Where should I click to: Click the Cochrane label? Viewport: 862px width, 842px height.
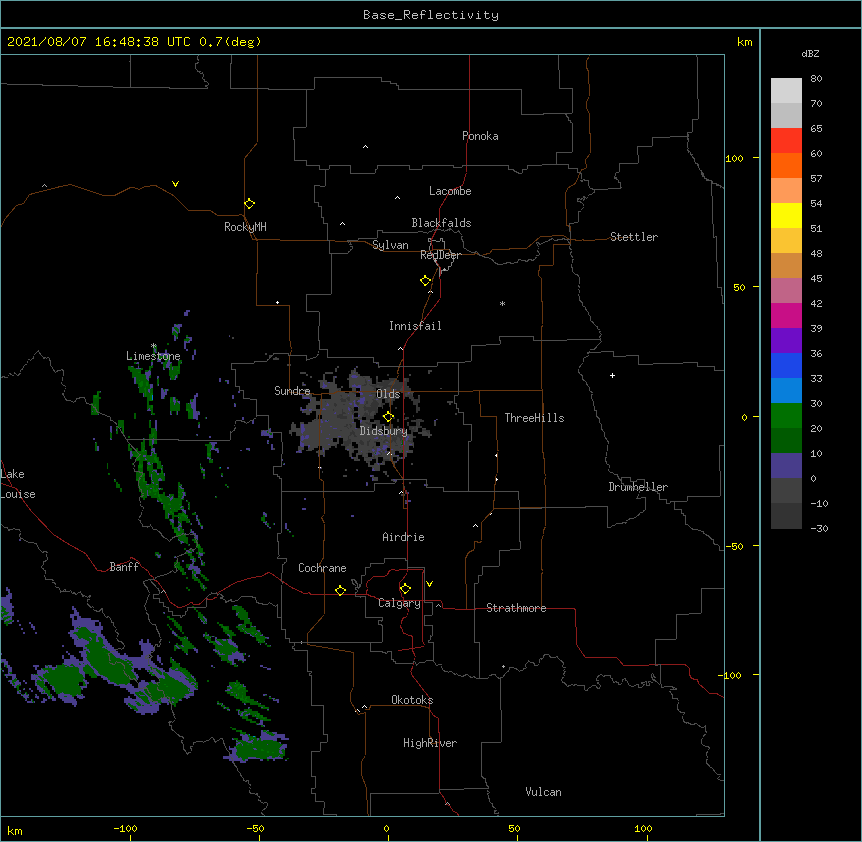pyautogui.click(x=322, y=568)
